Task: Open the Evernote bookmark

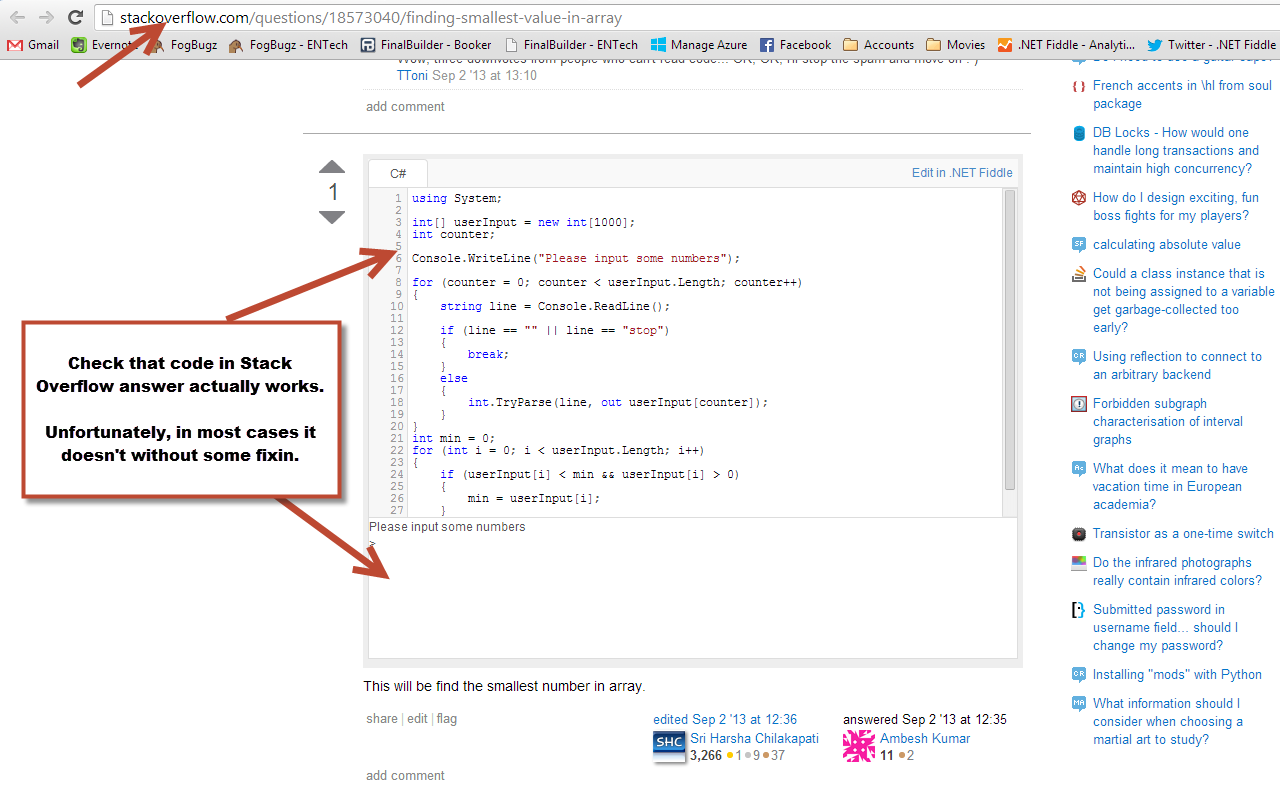Action: (x=105, y=44)
